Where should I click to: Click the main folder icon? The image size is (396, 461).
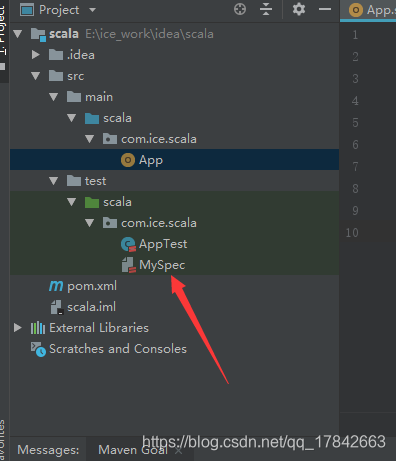74,97
